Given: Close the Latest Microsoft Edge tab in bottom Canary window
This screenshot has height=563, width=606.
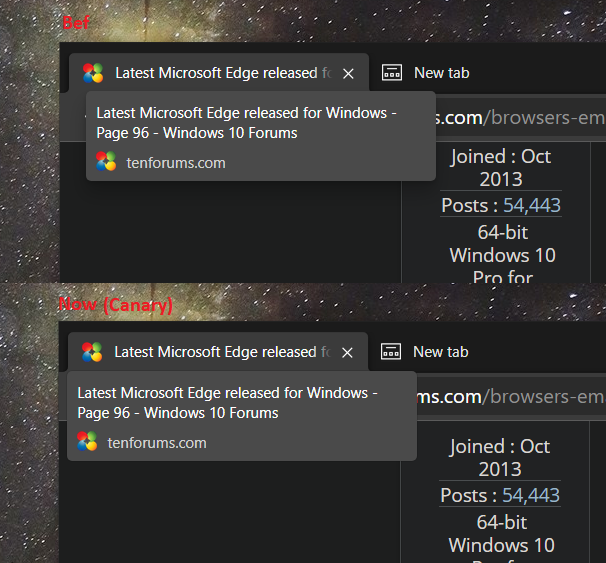Looking at the screenshot, I should [347, 352].
